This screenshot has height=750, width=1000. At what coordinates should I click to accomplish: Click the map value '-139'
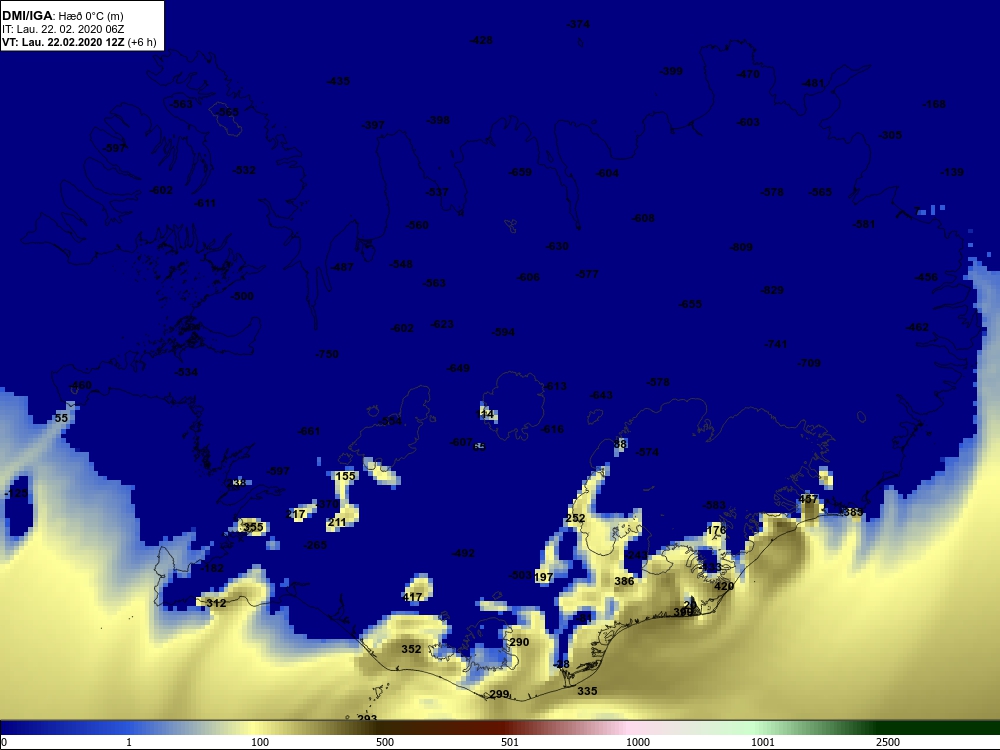pos(952,172)
